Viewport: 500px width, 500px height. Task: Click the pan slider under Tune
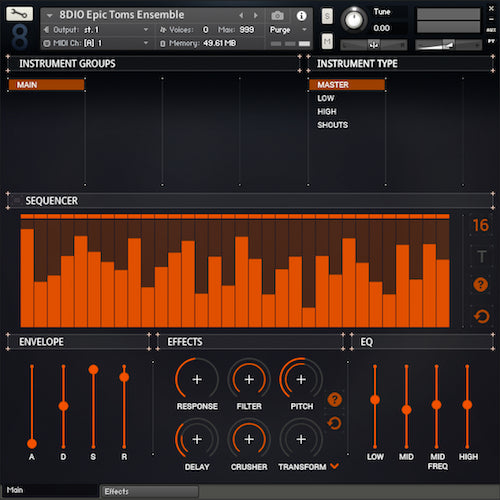point(374,44)
